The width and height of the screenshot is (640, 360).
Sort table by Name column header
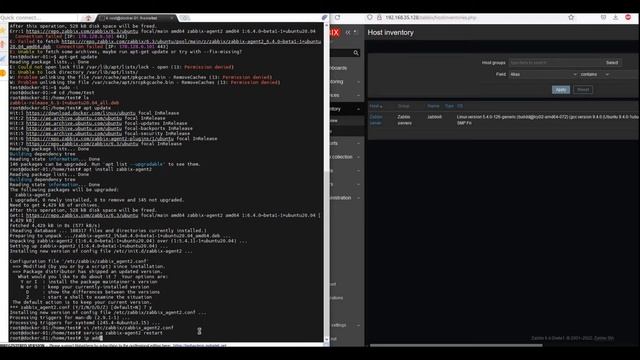tap(433, 106)
